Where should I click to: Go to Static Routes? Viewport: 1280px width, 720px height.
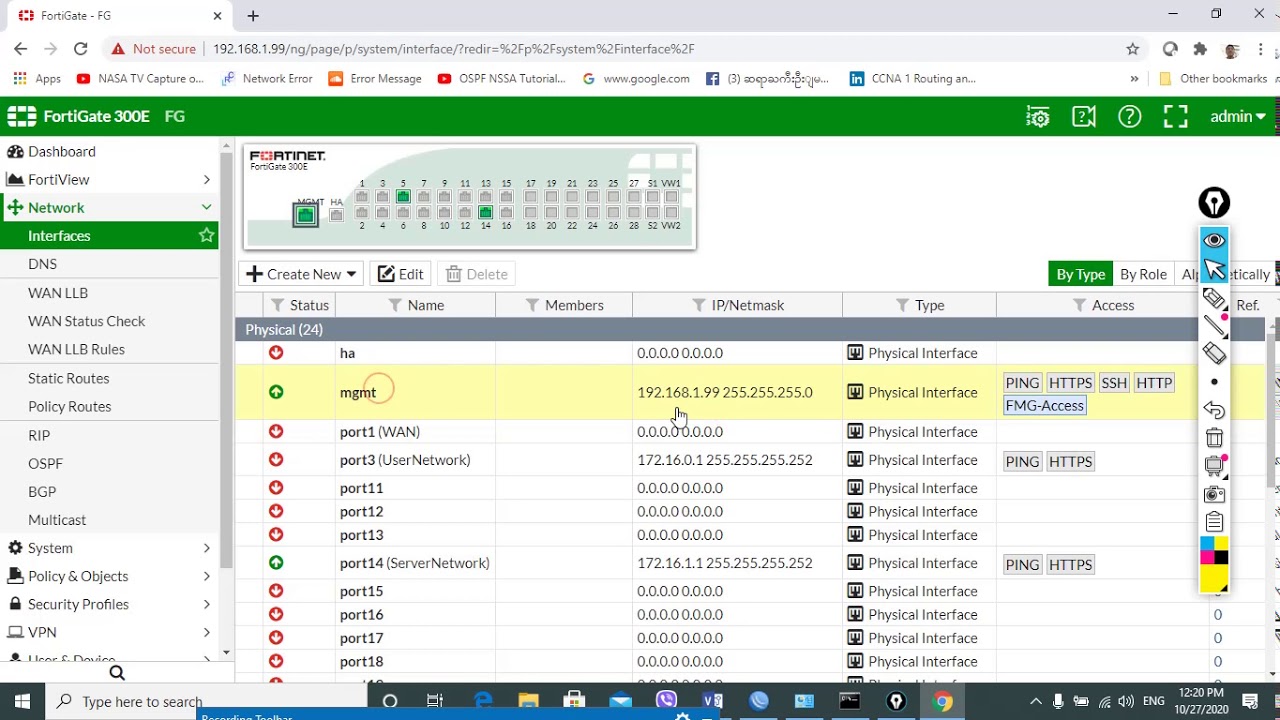pyautogui.click(x=68, y=378)
